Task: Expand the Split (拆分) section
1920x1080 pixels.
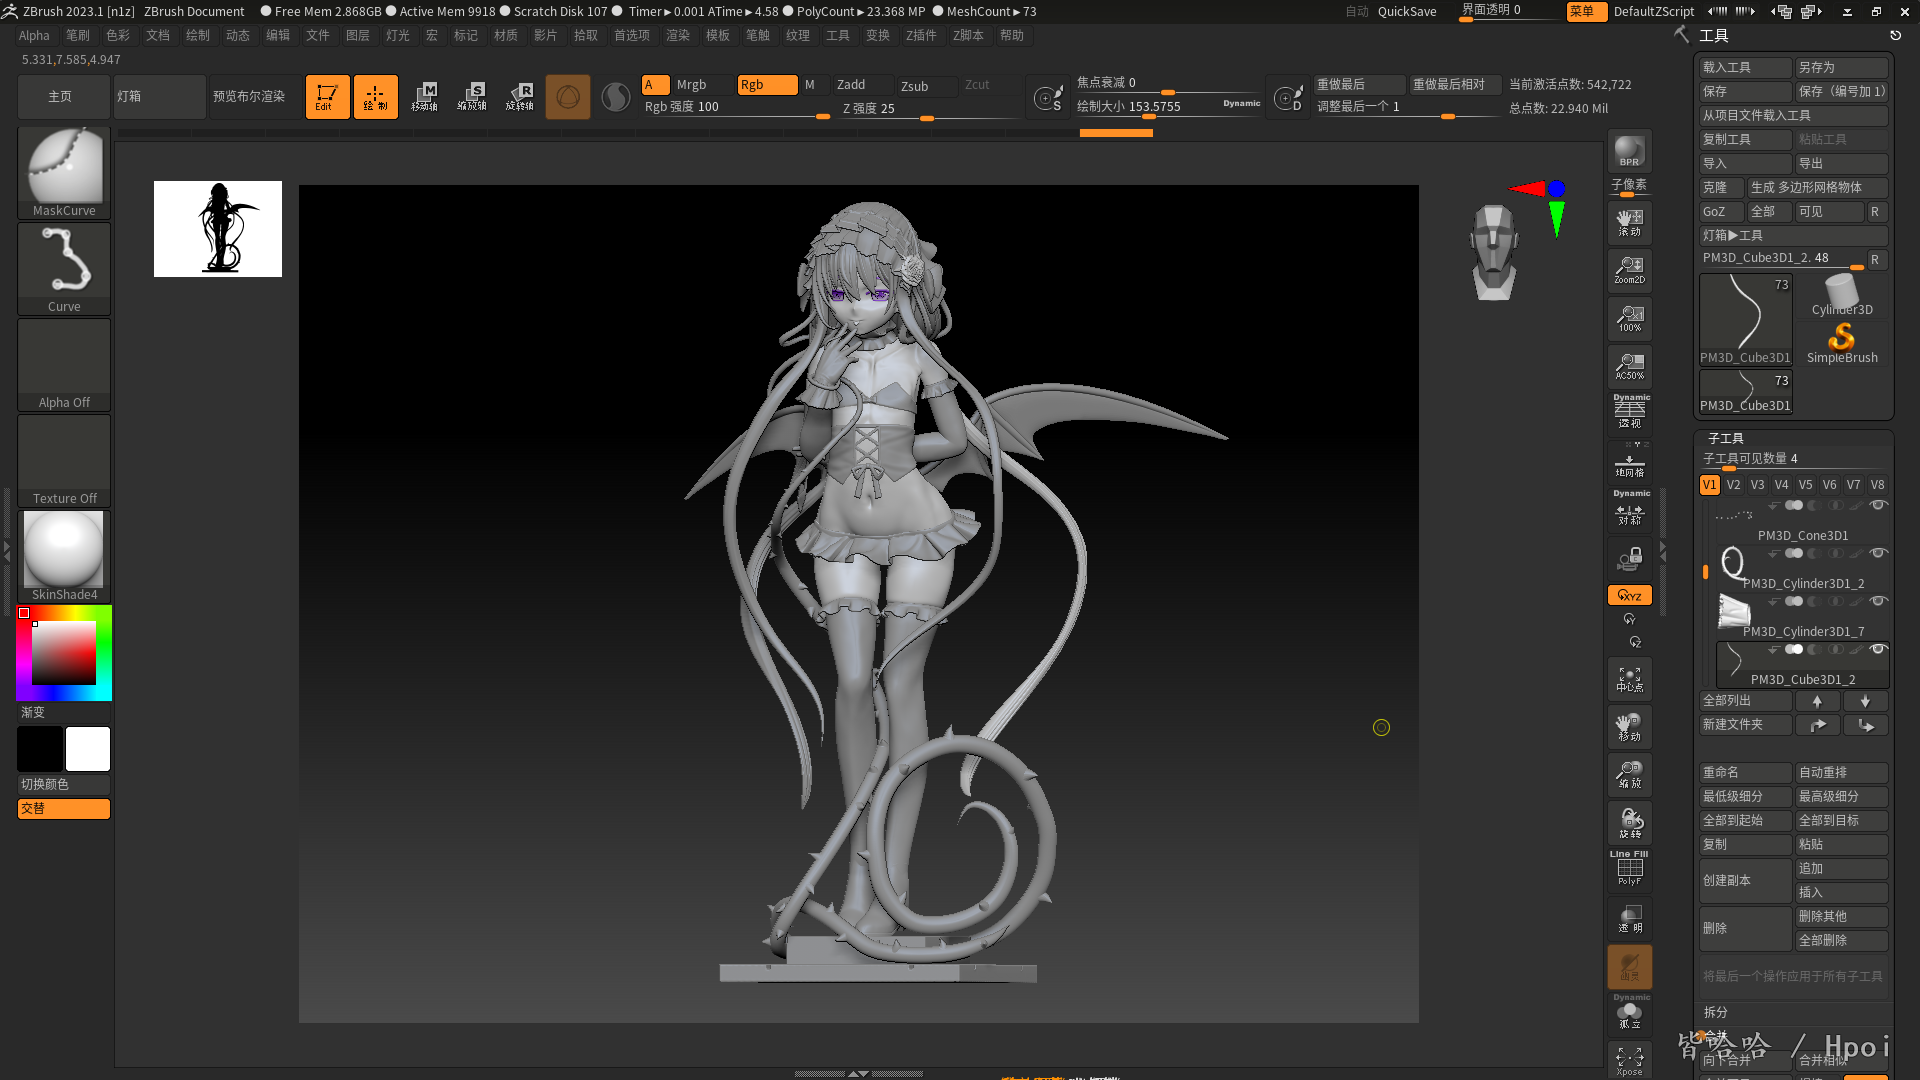Action: (1715, 1012)
